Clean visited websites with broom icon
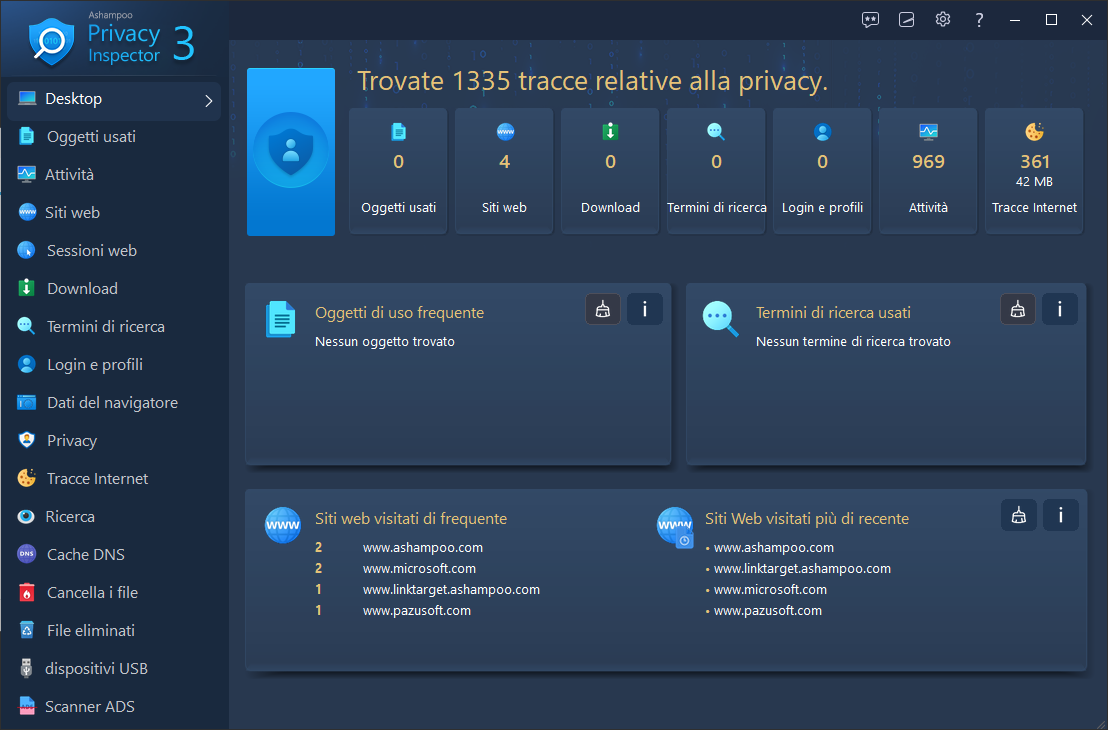This screenshot has height=730, width=1108. tap(1018, 515)
